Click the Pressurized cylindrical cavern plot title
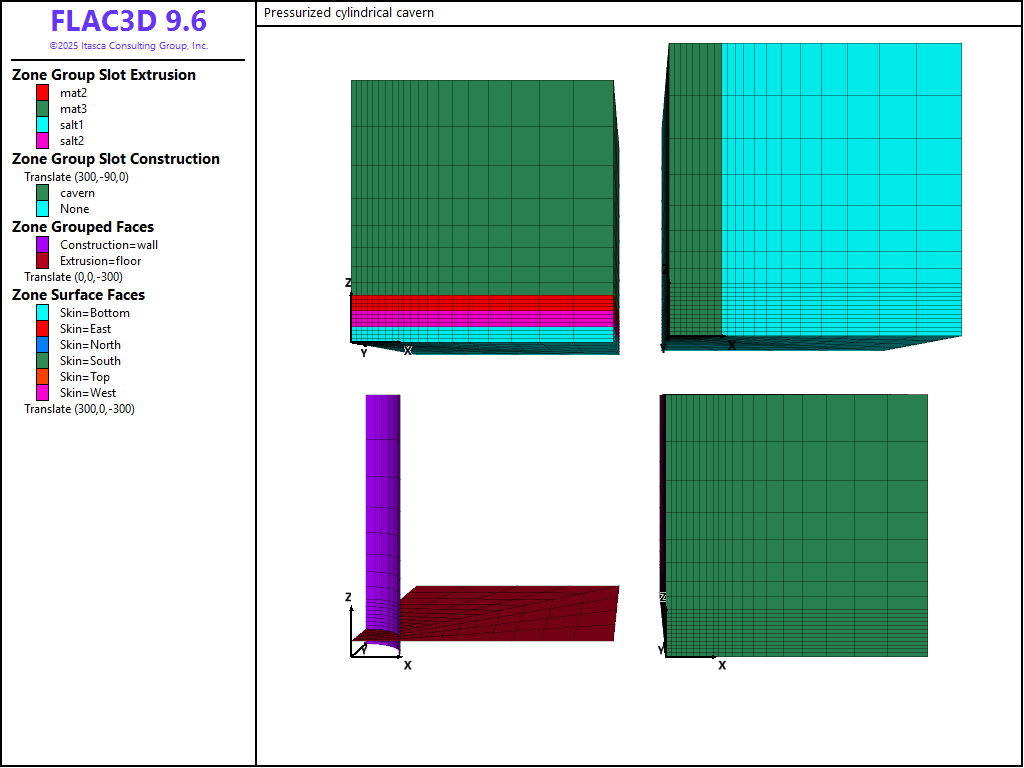 pyautogui.click(x=349, y=13)
